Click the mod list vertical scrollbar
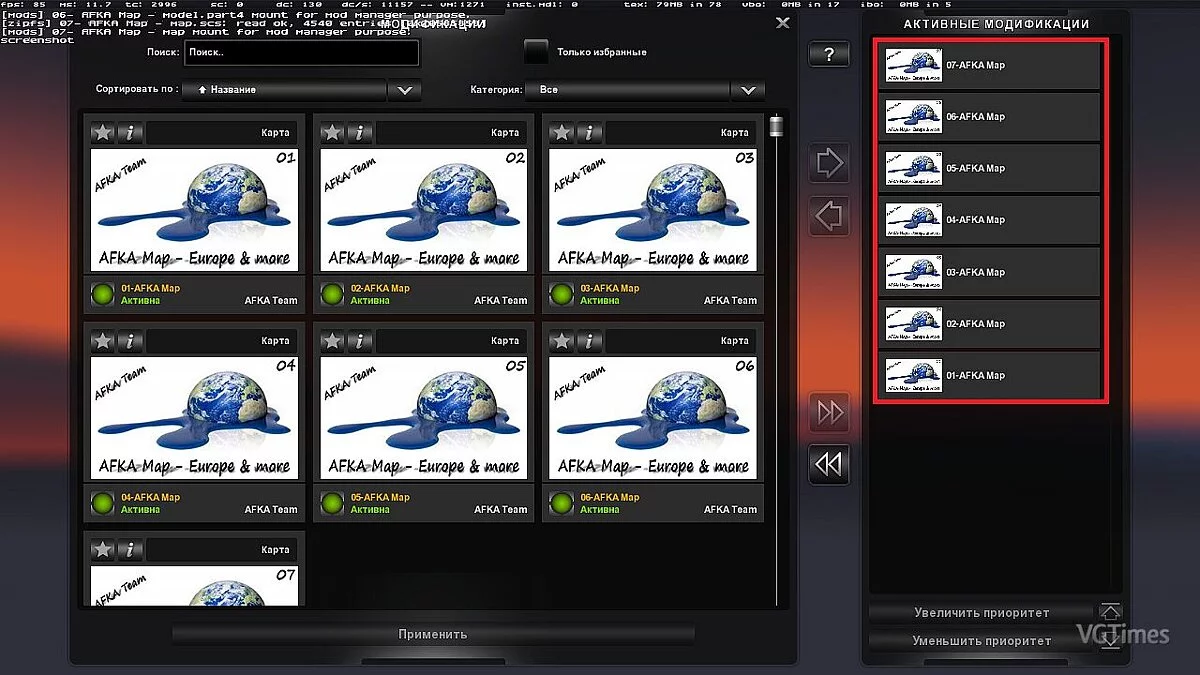This screenshot has width=1200, height=675. [776, 360]
